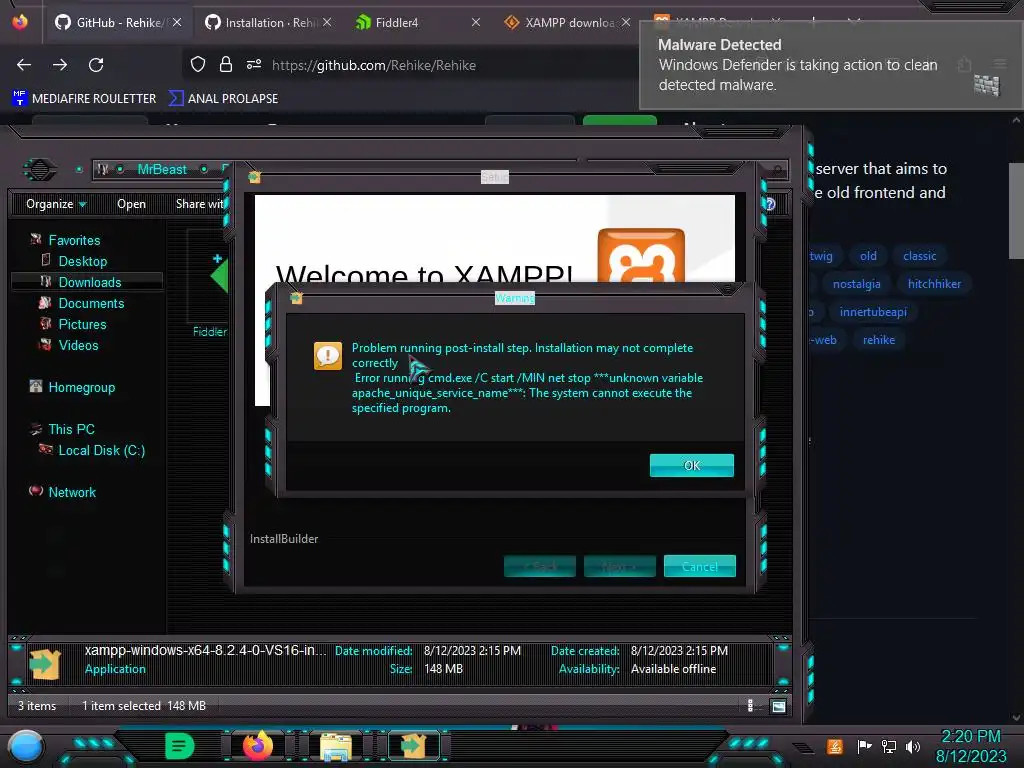This screenshot has width=1024, height=768.
Task: Click Share with in the Explorer toolbar
Action: tap(200, 204)
